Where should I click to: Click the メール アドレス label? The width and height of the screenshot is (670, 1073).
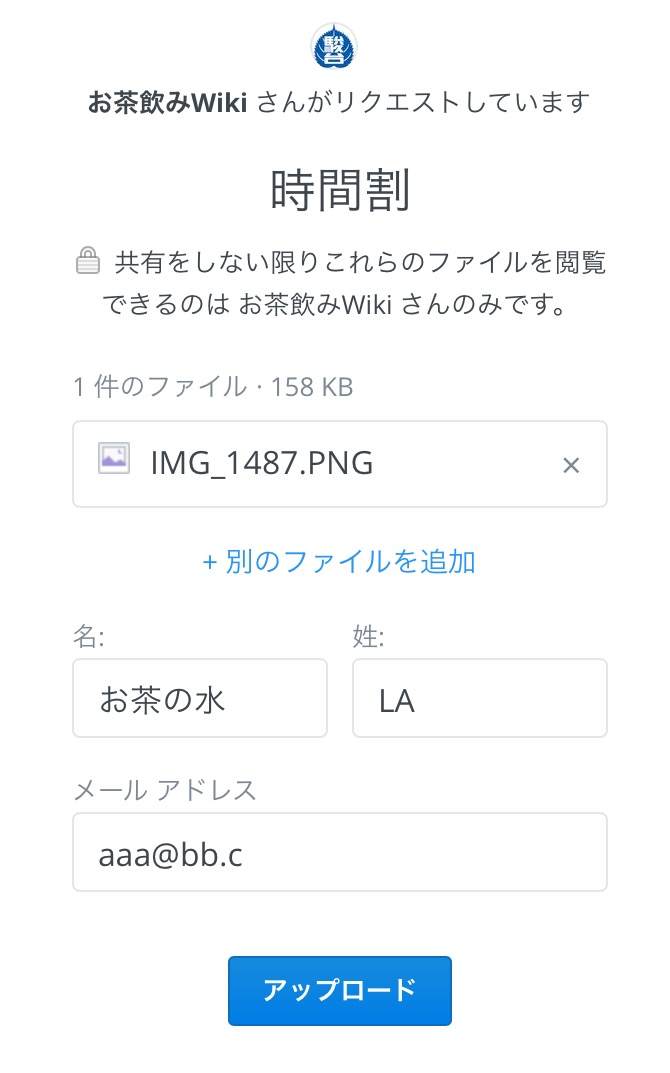(165, 790)
